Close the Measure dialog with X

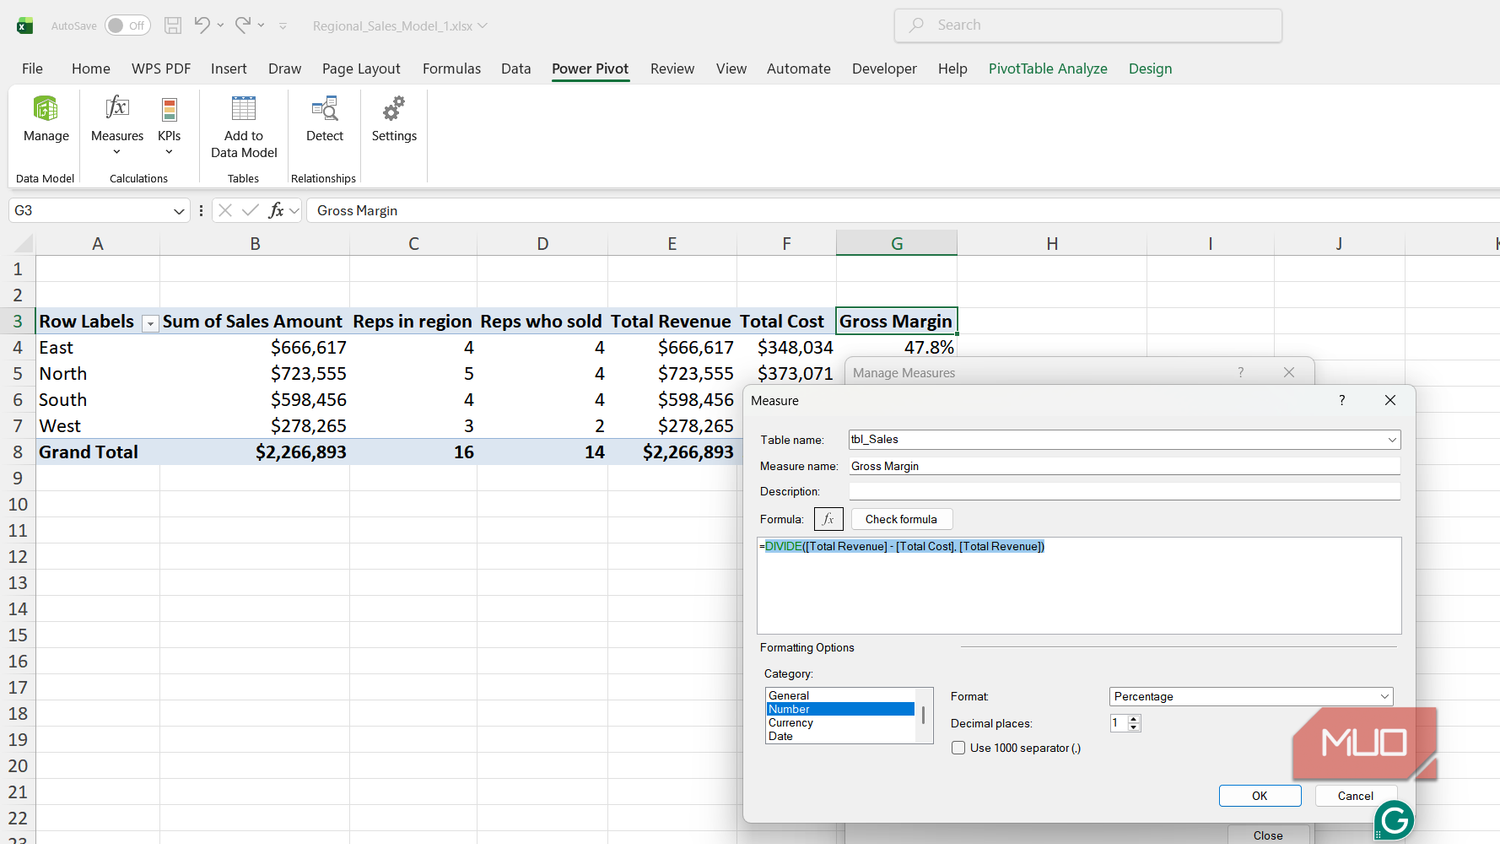pos(1390,400)
